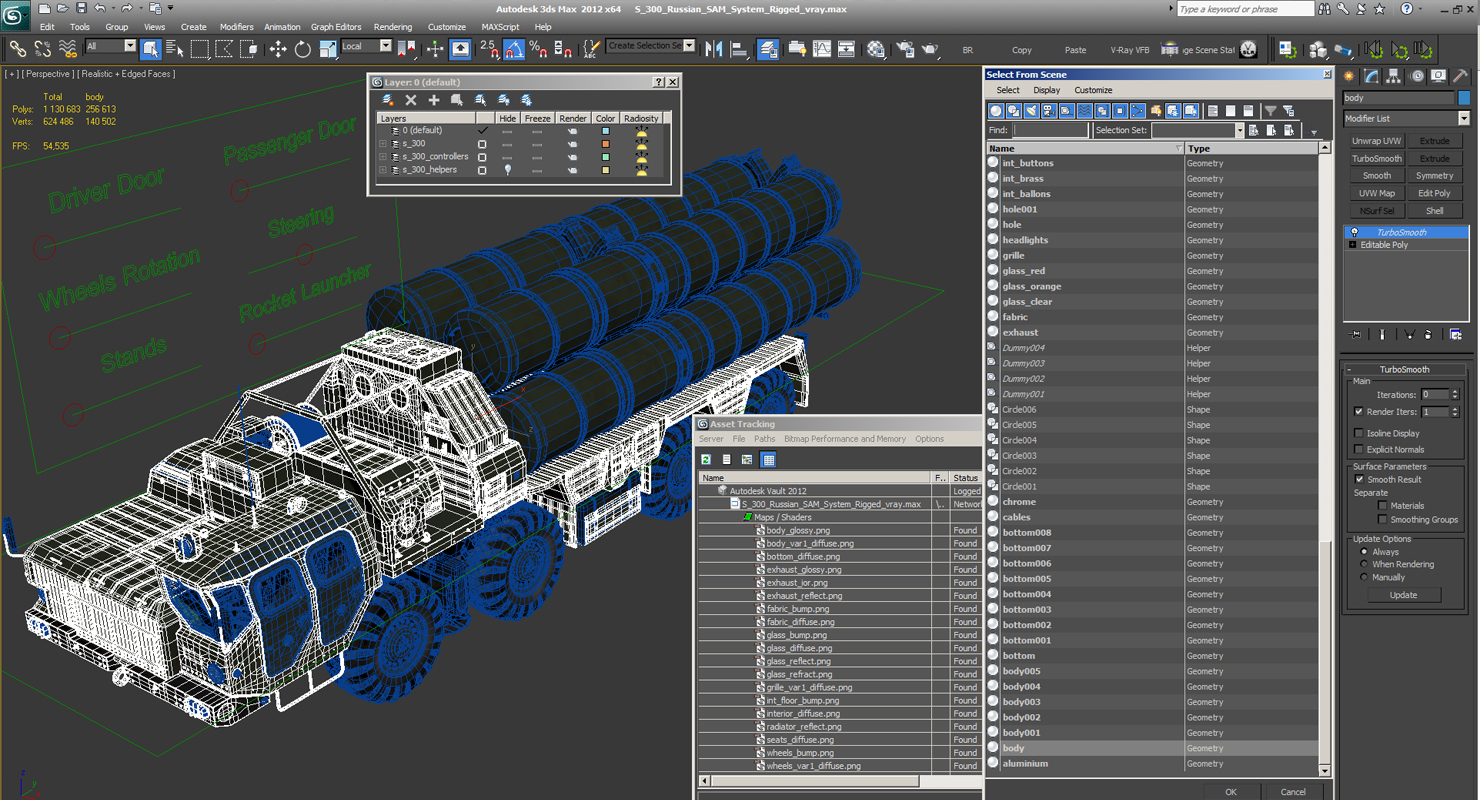Image resolution: width=1480 pixels, height=800 pixels.
Task: Toggle Smooth Result checkbox
Action: click(x=1358, y=479)
